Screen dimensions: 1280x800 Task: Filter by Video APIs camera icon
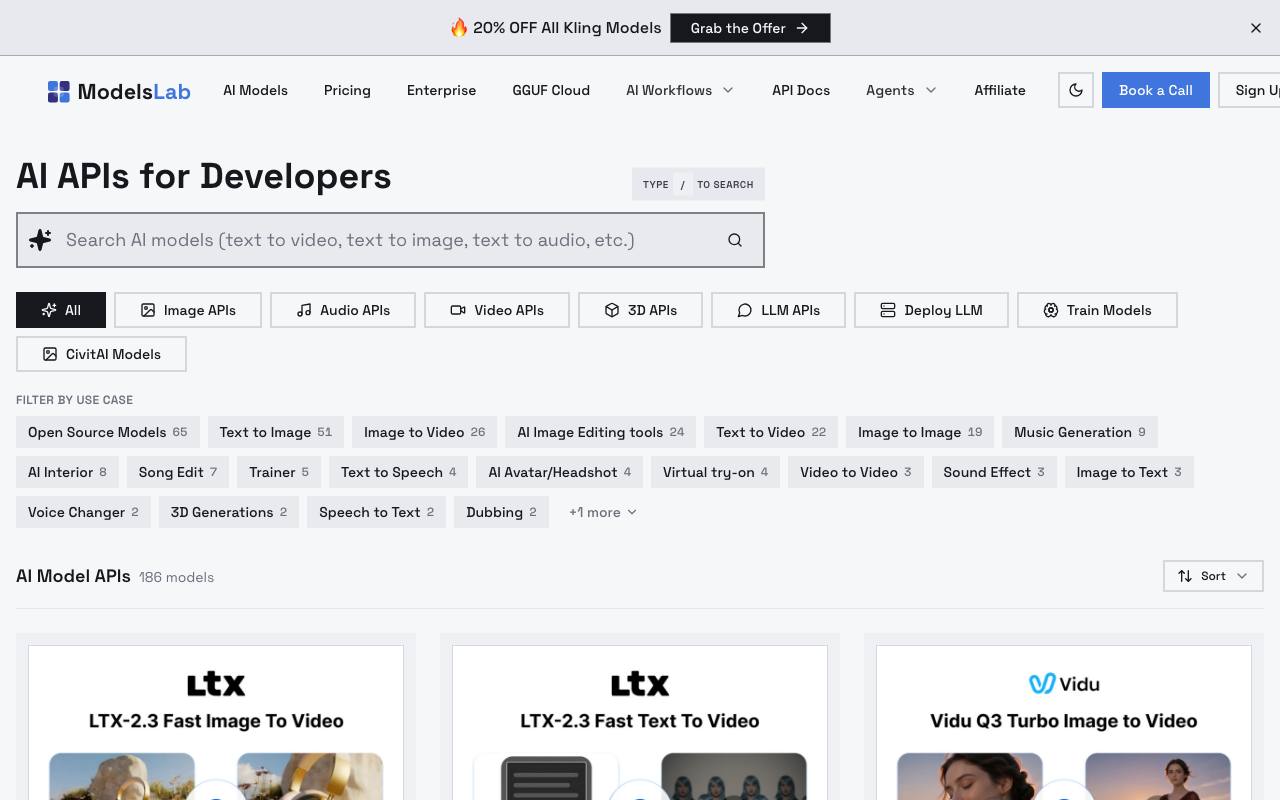[x=458, y=310]
